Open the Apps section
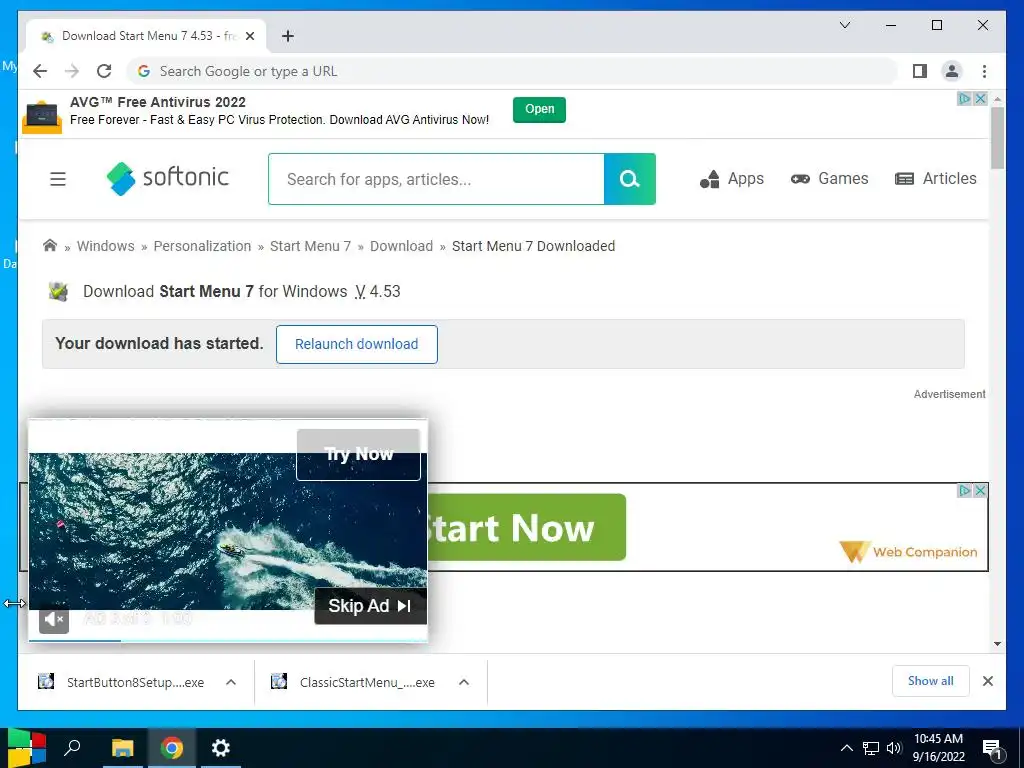The width and height of the screenshot is (1024, 768). coord(731,179)
